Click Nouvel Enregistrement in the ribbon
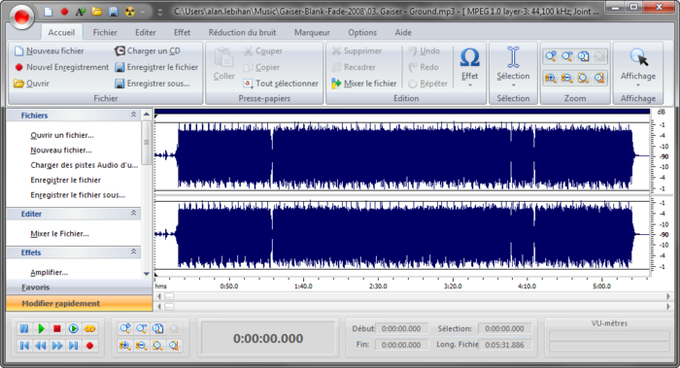This screenshot has height=368, width=680. tap(62, 67)
